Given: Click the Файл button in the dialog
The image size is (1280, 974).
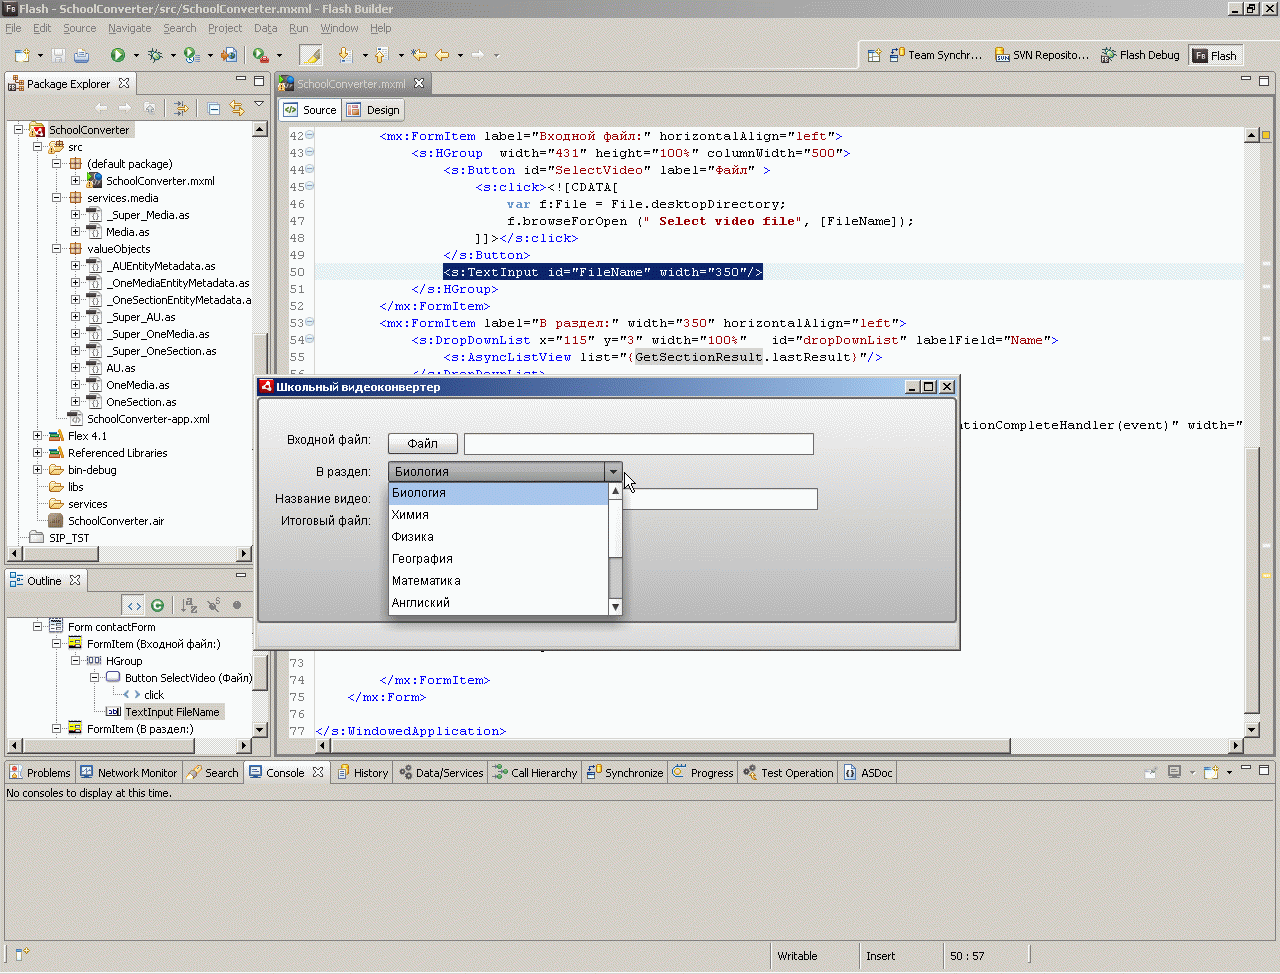Looking at the screenshot, I should click(x=422, y=443).
